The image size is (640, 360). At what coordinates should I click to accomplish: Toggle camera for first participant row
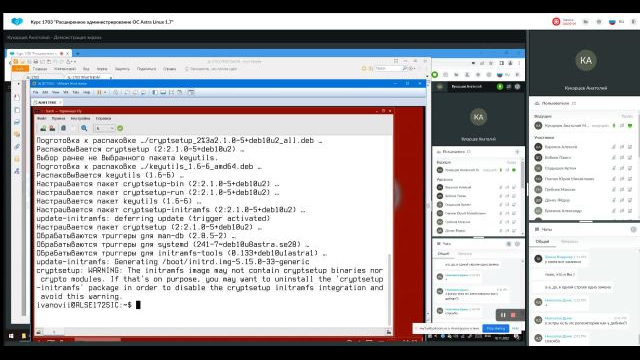point(622,147)
